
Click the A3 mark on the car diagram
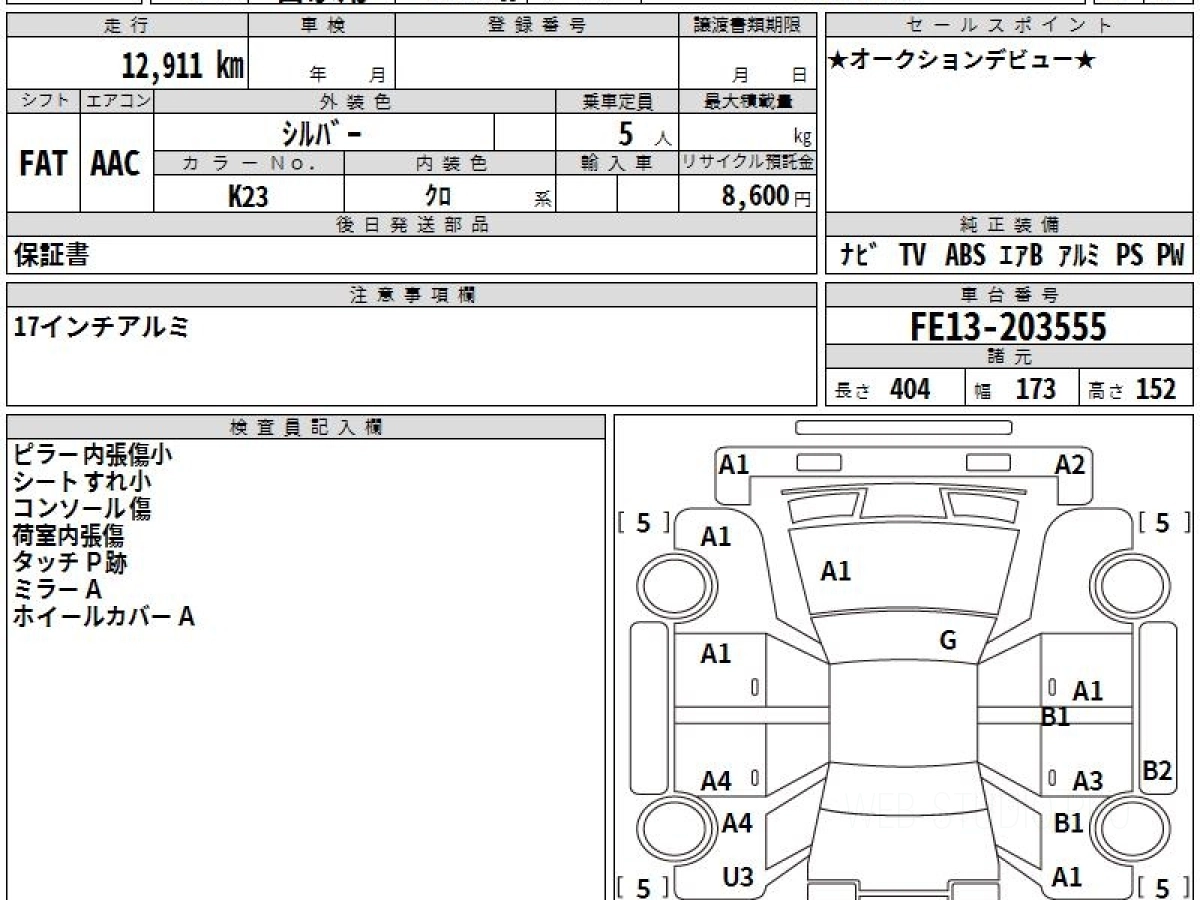(x=1087, y=781)
